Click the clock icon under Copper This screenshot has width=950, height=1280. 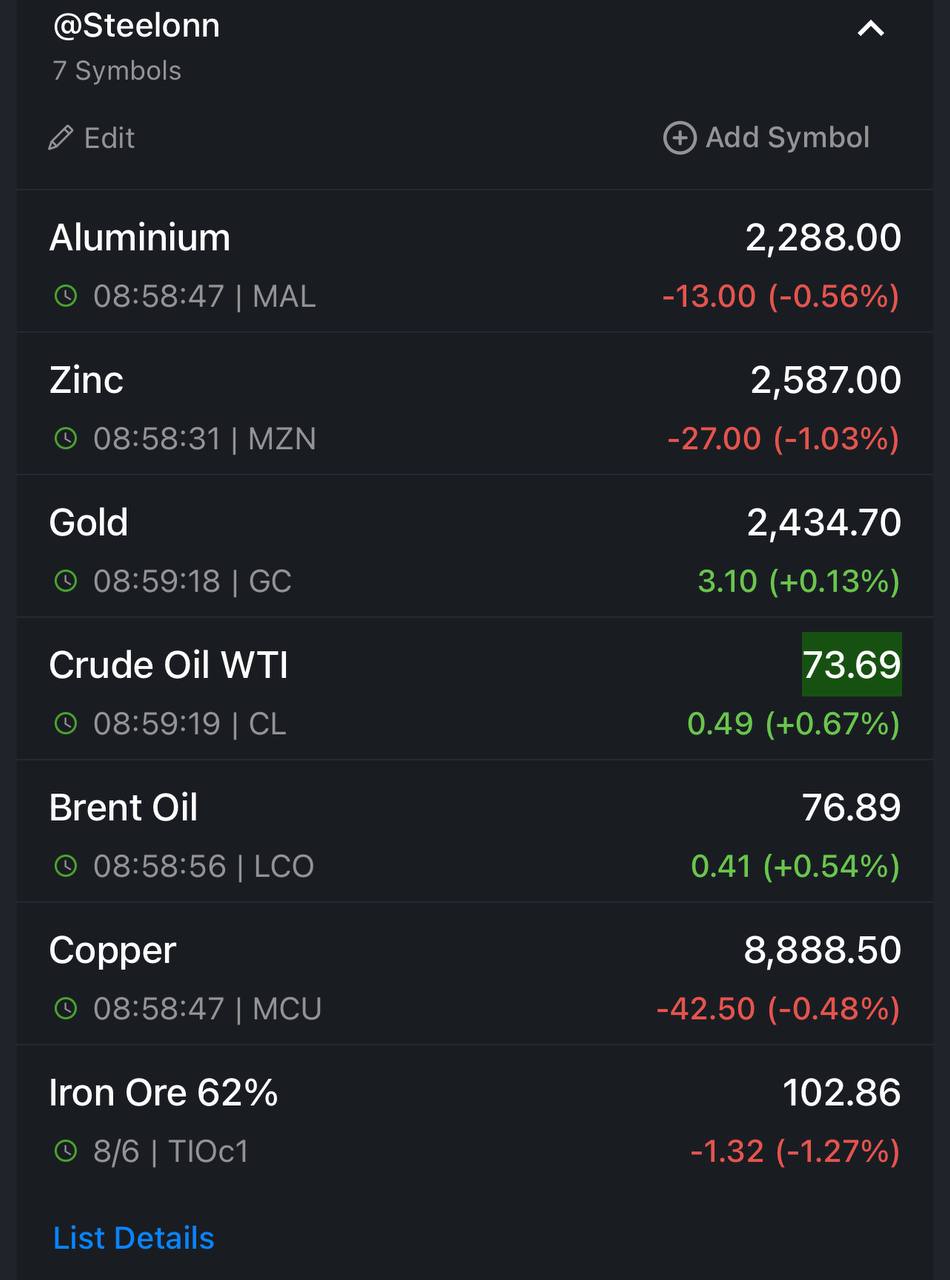tap(65, 1008)
